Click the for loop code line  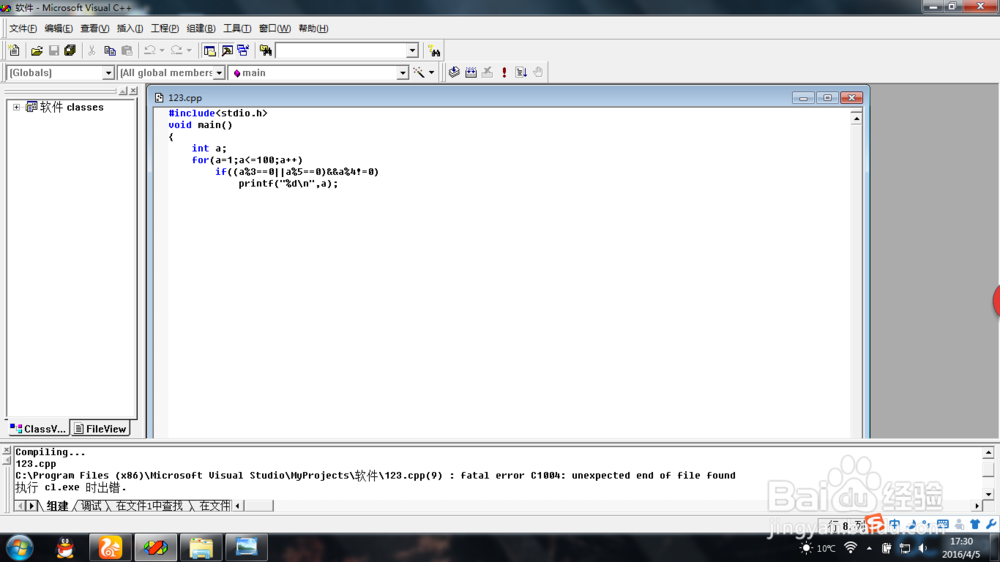[x=247, y=160]
